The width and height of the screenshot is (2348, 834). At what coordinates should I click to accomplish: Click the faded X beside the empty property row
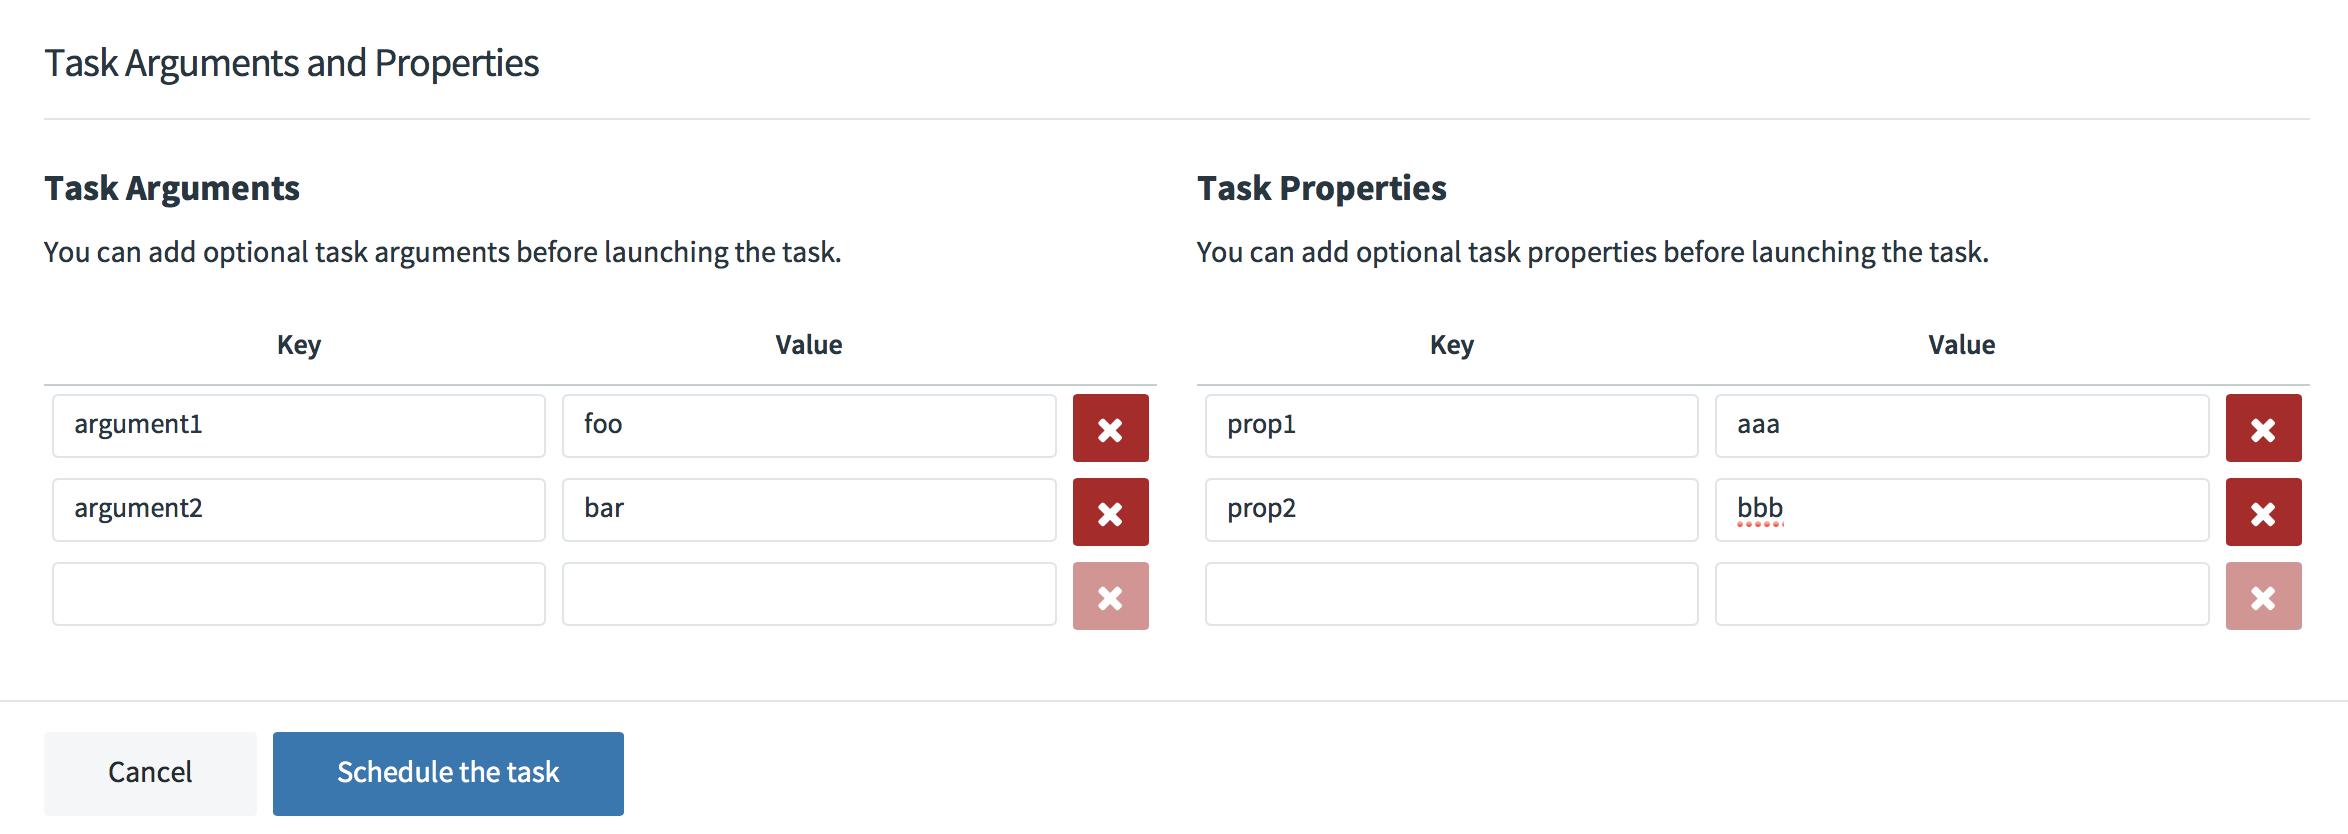pyautogui.click(x=2263, y=596)
